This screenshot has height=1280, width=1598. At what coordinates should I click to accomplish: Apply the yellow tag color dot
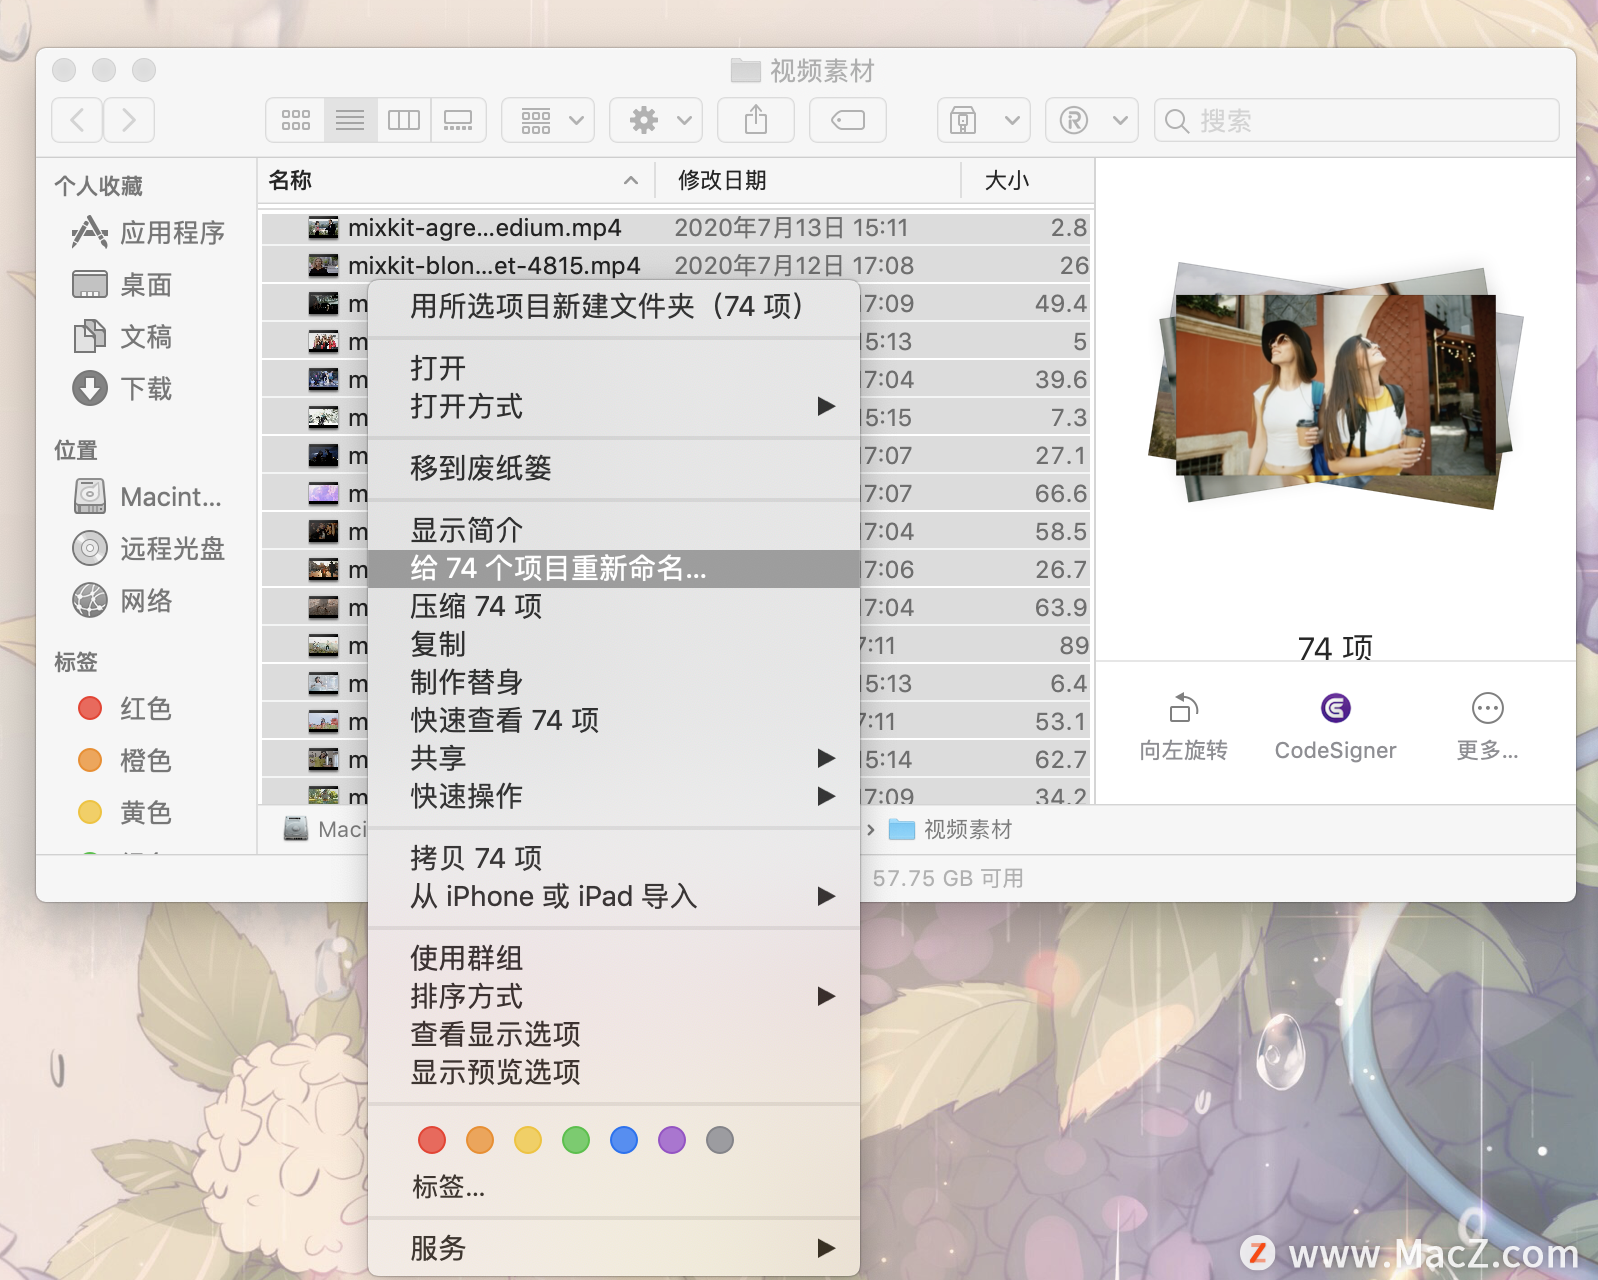point(528,1140)
